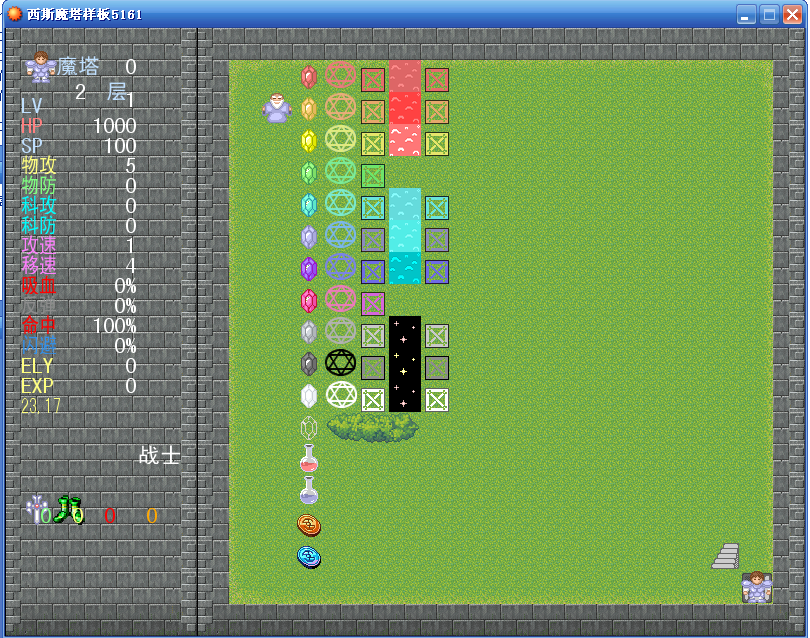
Task: Click the 物防 stat label
Action: click(x=39, y=185)
